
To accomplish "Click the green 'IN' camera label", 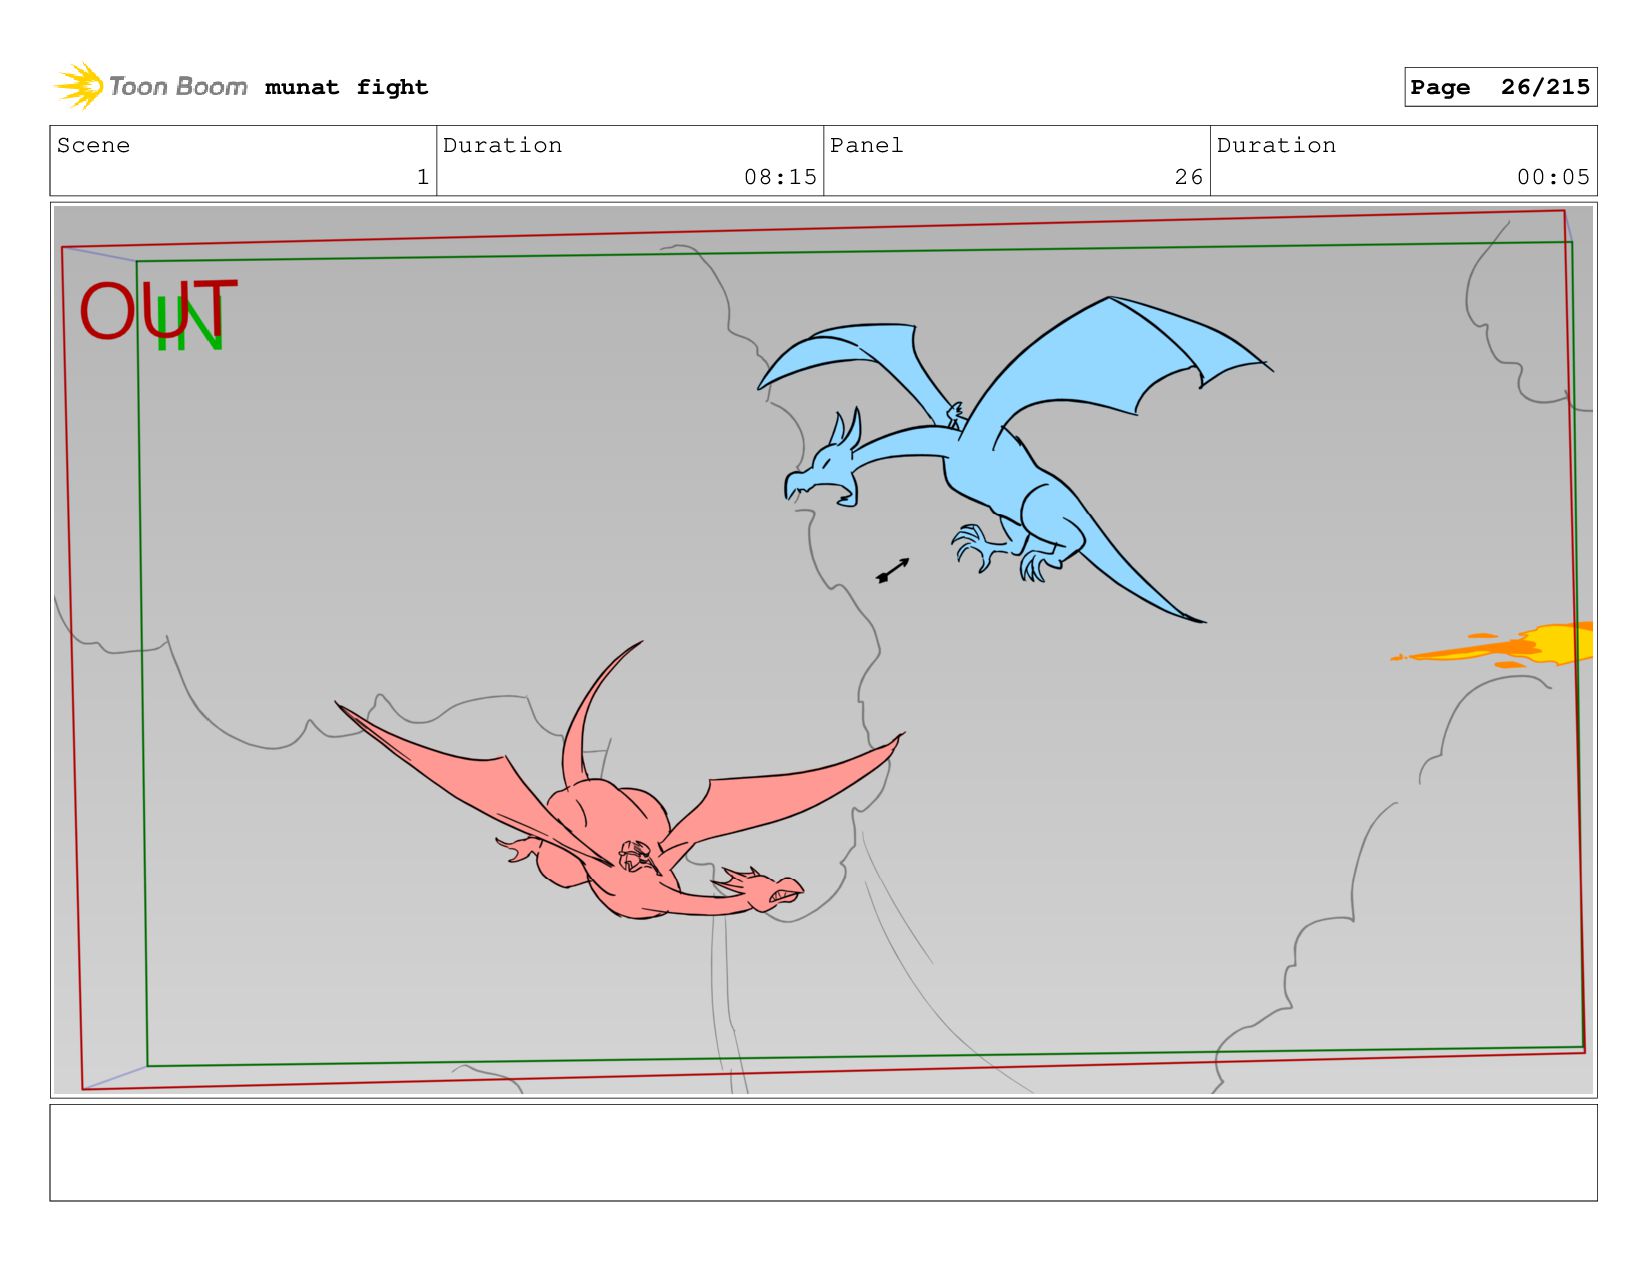I will [189, 323].
